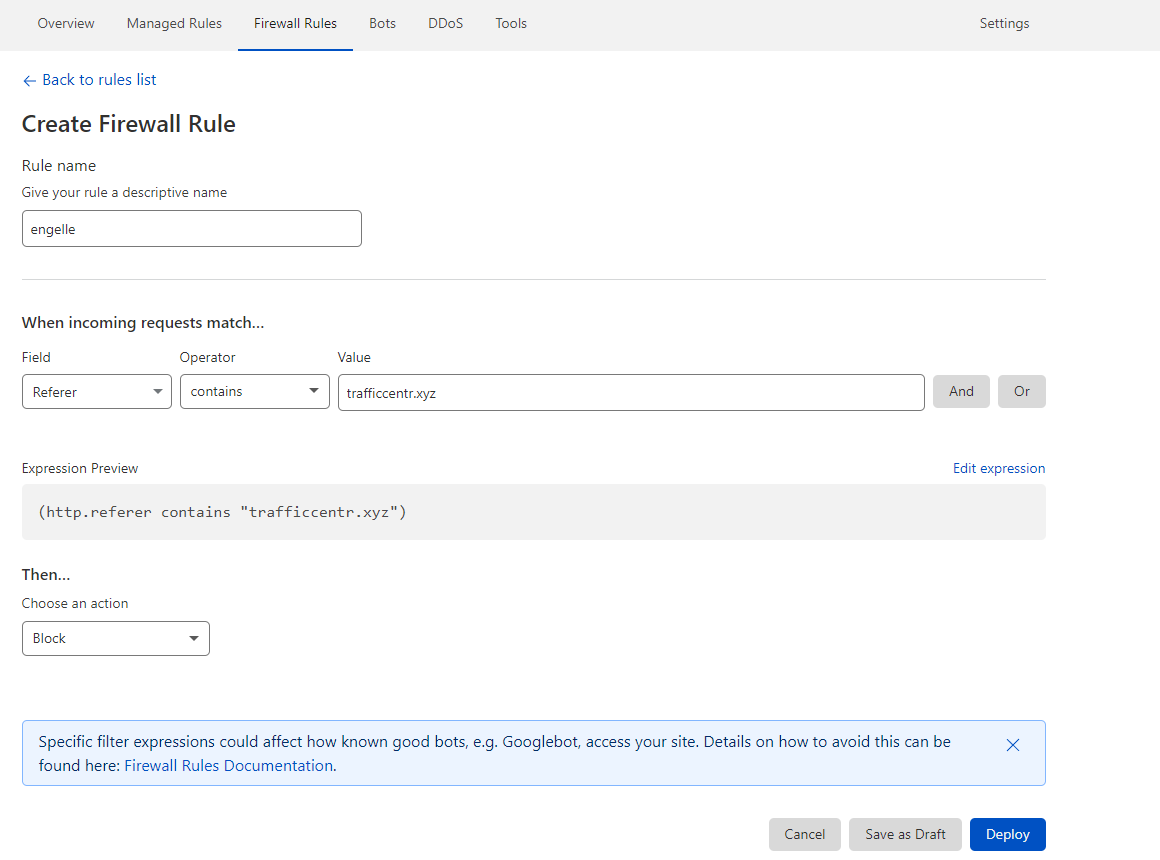Open the Settings tab

[x=1004, y=24]
